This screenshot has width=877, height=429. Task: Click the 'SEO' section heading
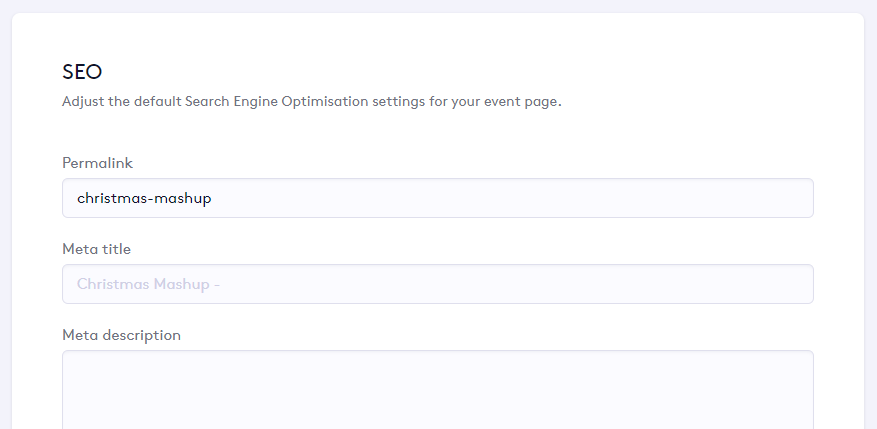82,72
